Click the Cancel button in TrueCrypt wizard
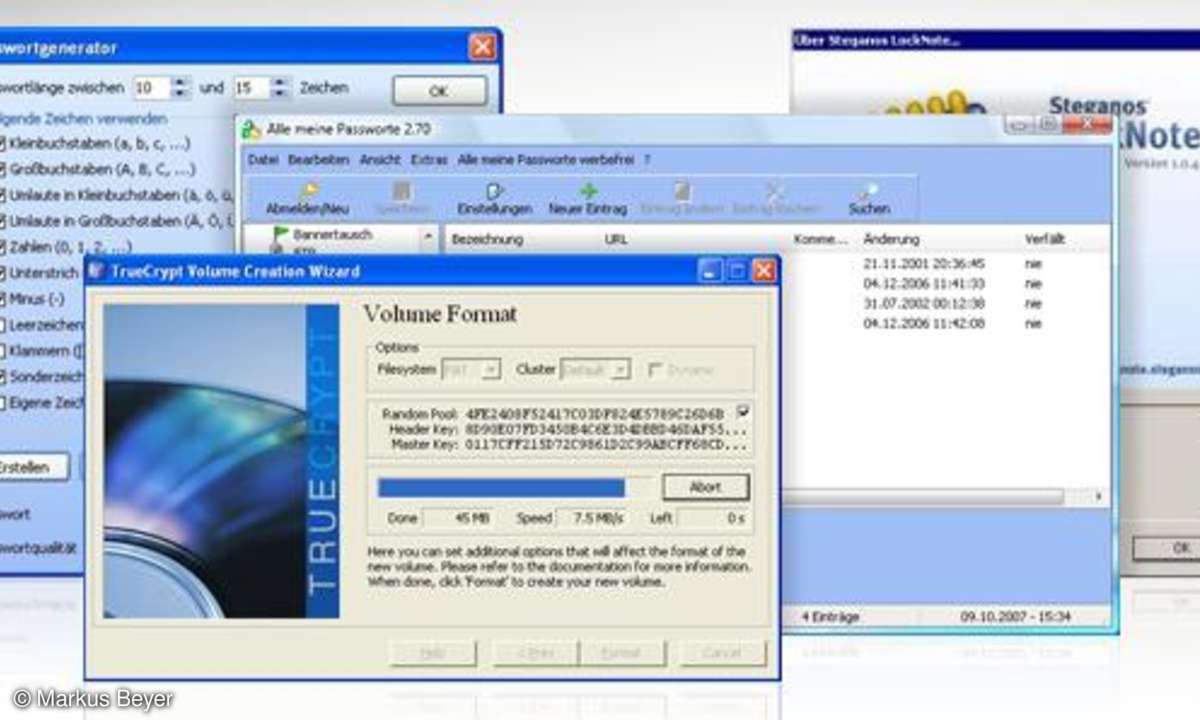 click(723, 653)
